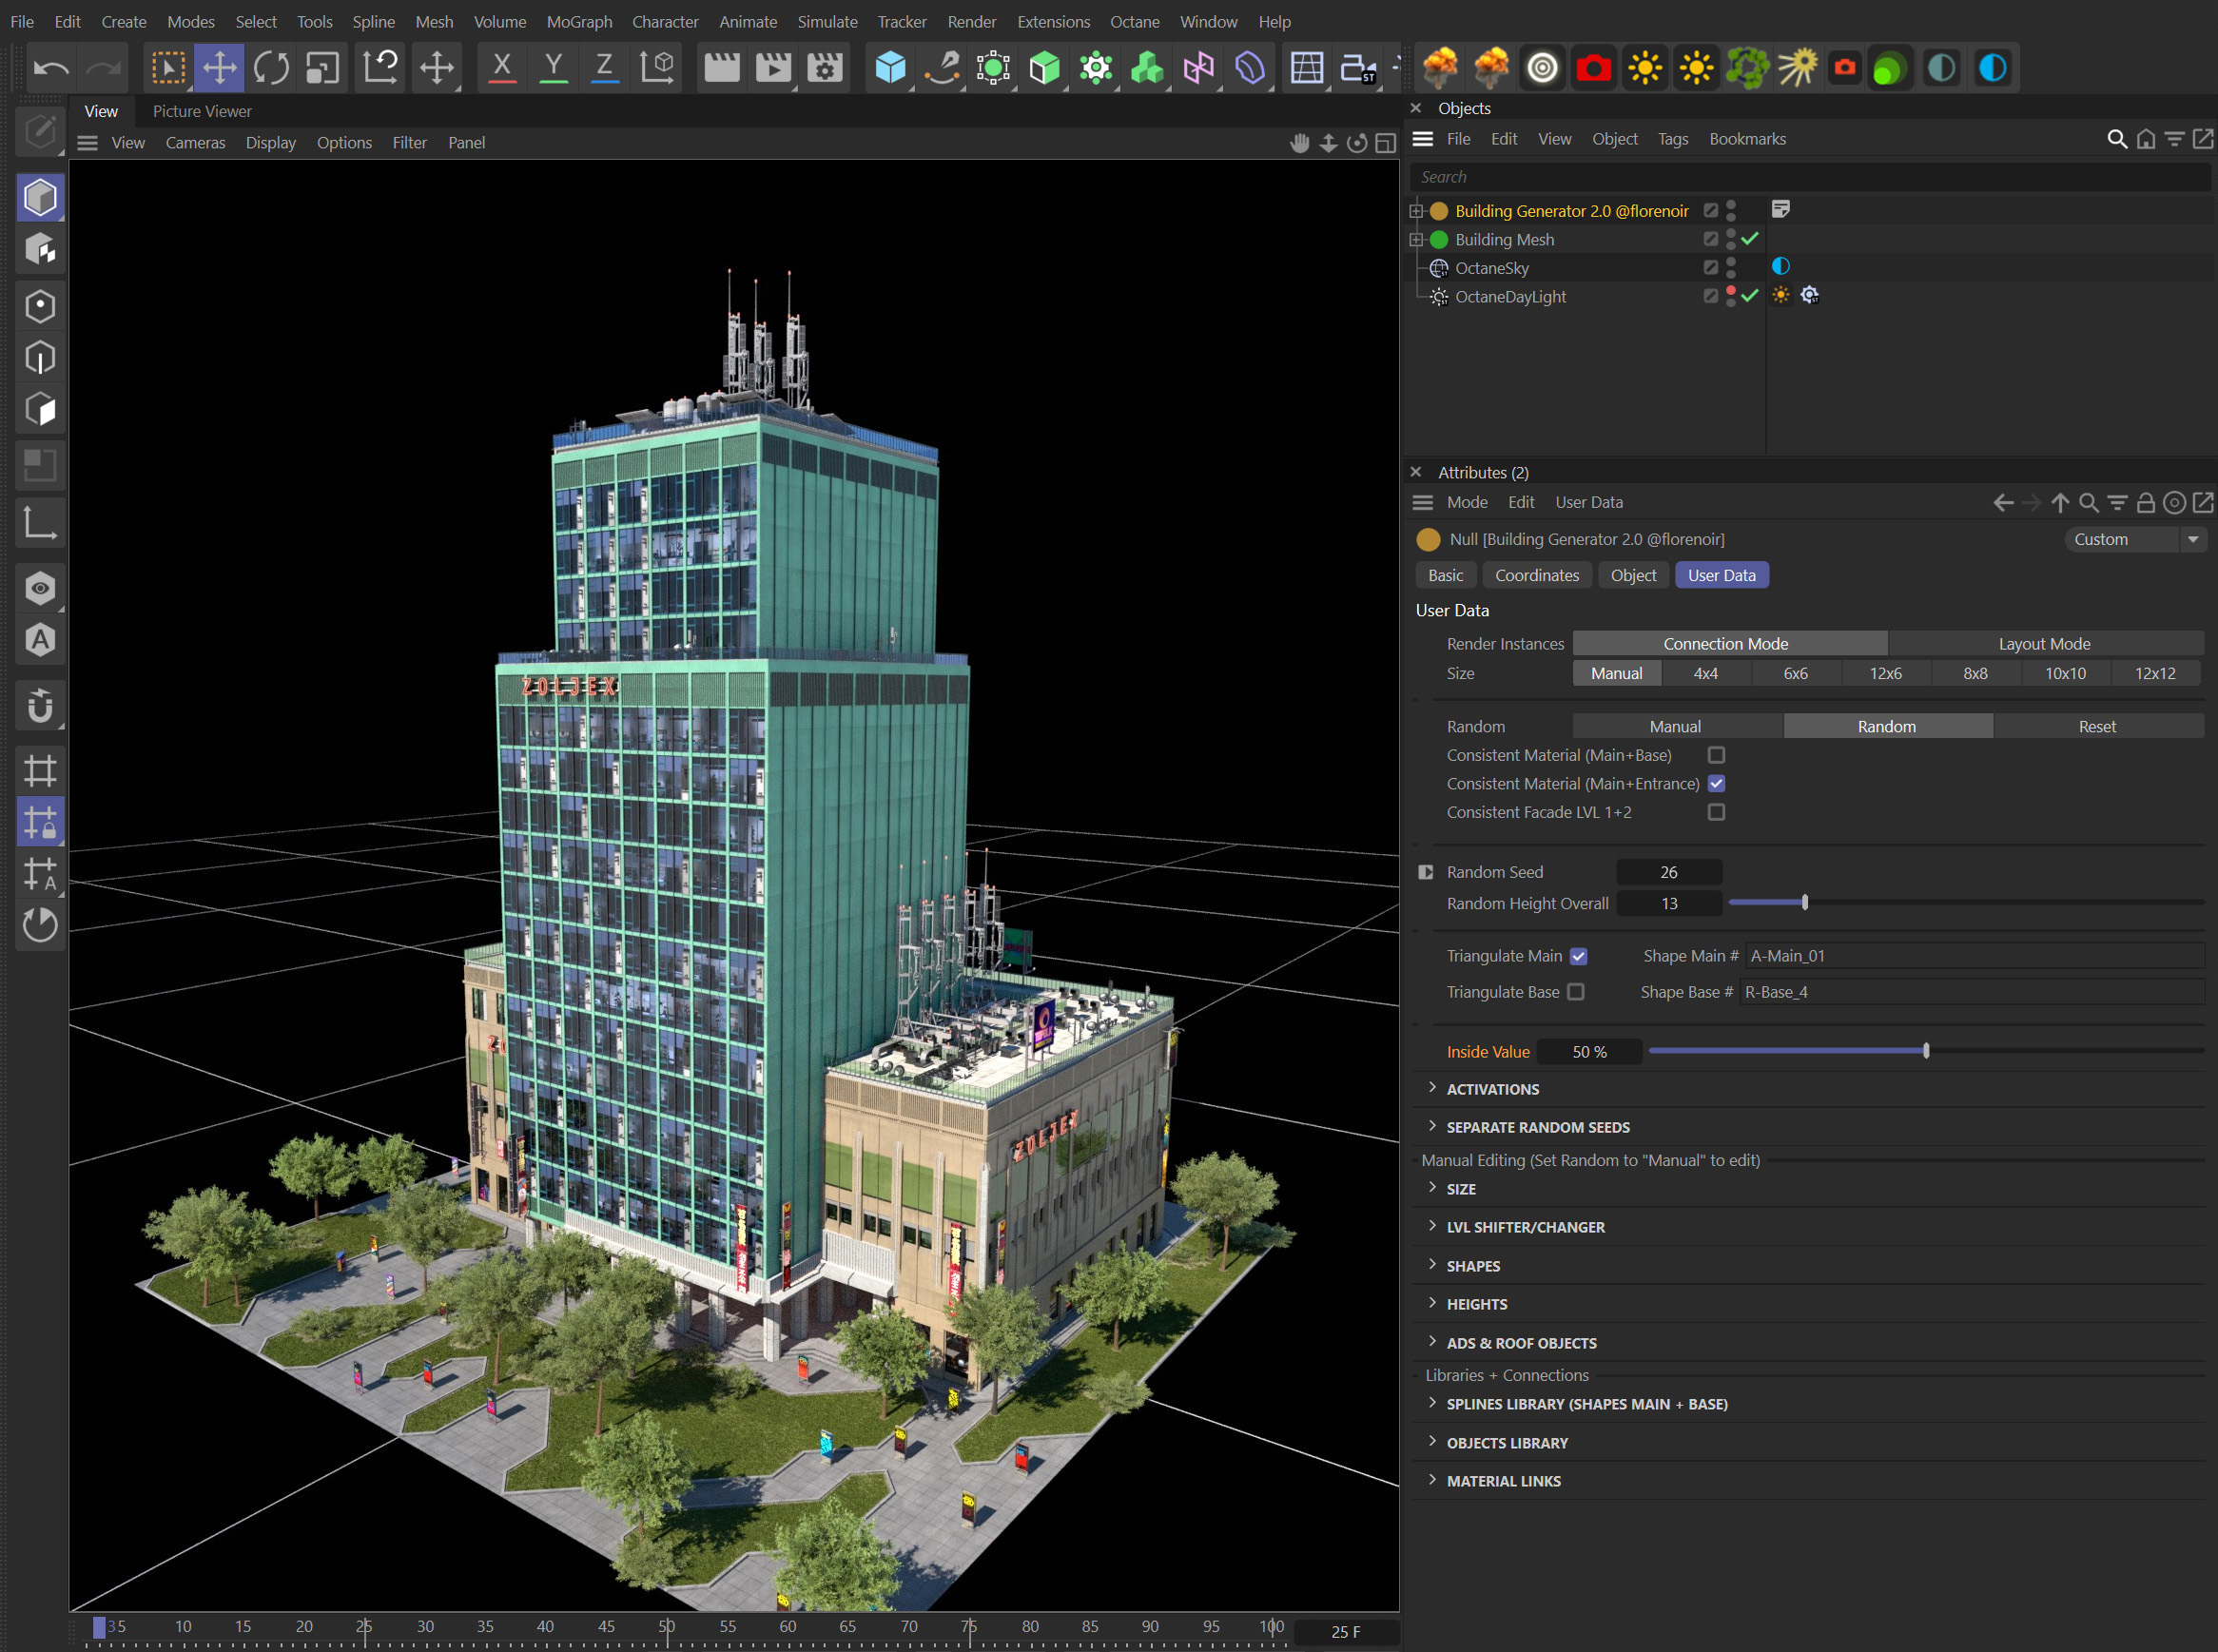
Task: Open the User Data tab
Action: (x=1723, y=573)
